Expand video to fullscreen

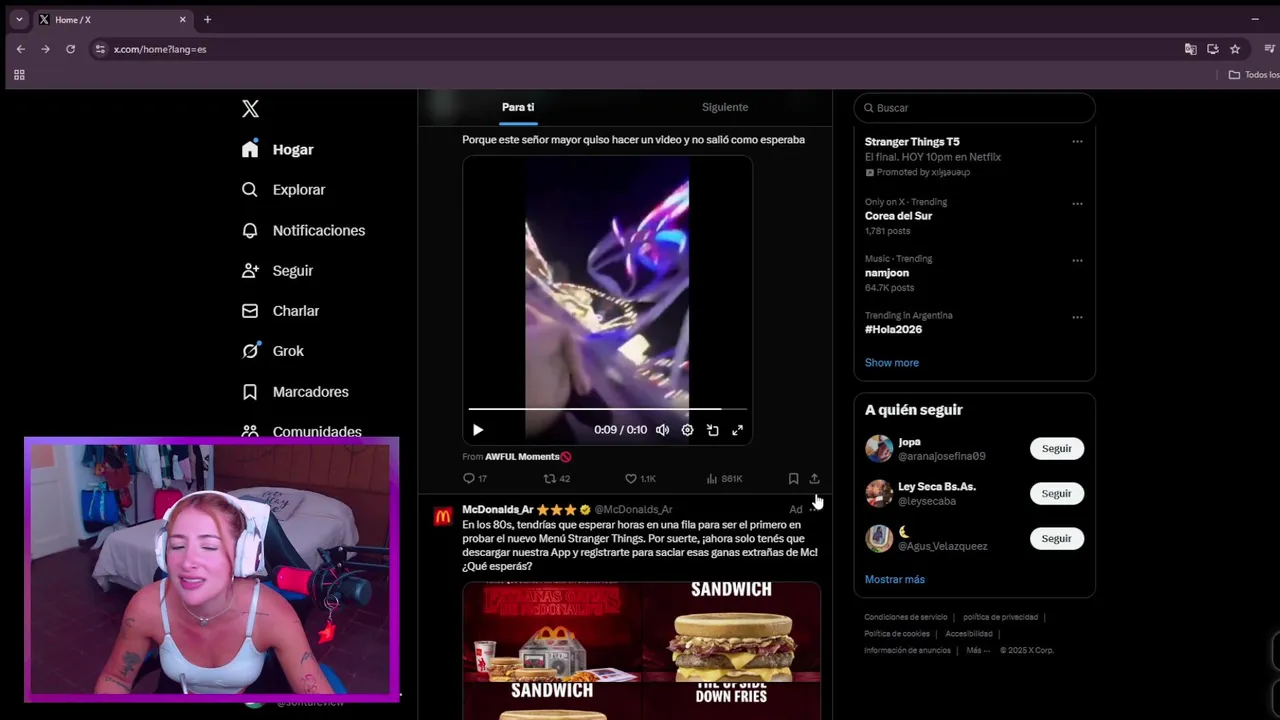(x=738, y=430)
